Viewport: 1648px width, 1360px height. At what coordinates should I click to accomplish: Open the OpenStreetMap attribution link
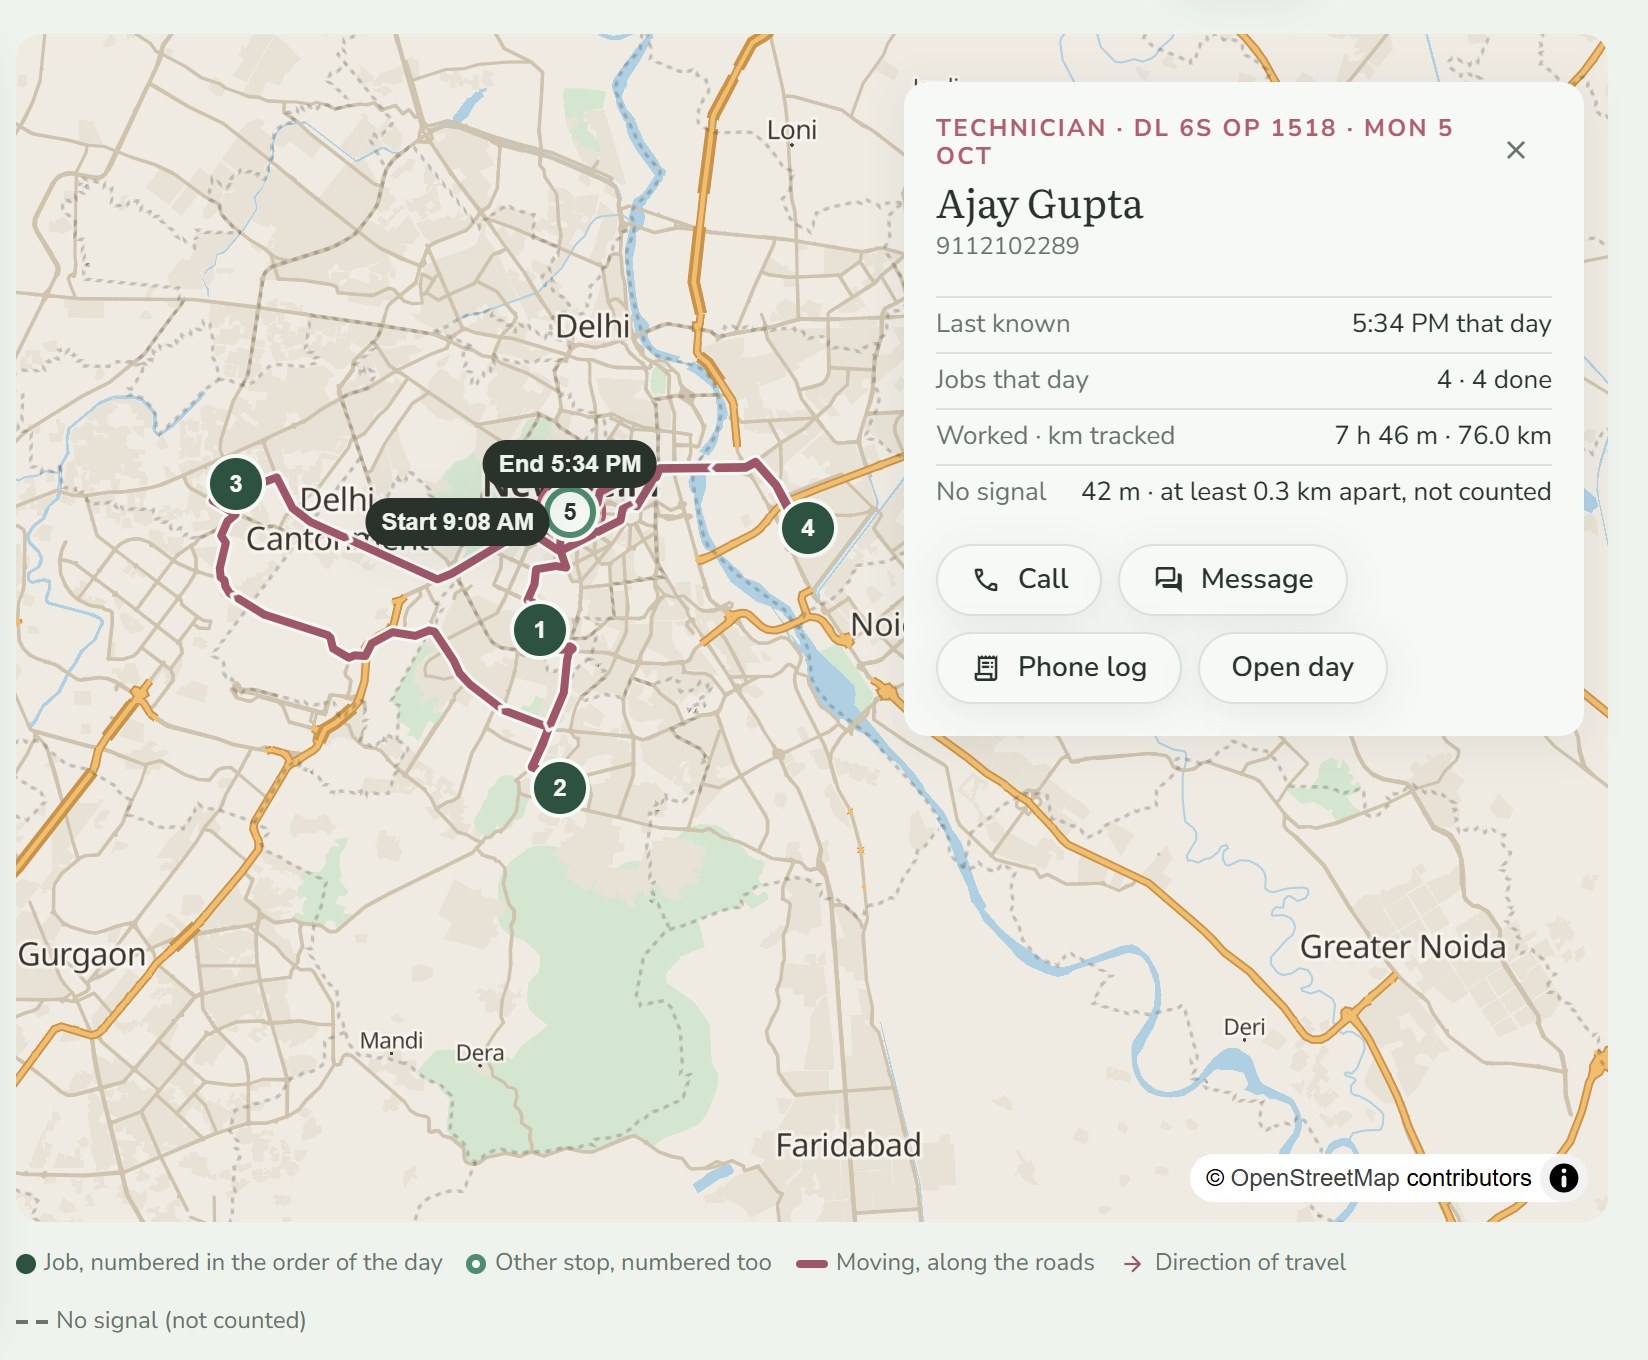1315,1178
